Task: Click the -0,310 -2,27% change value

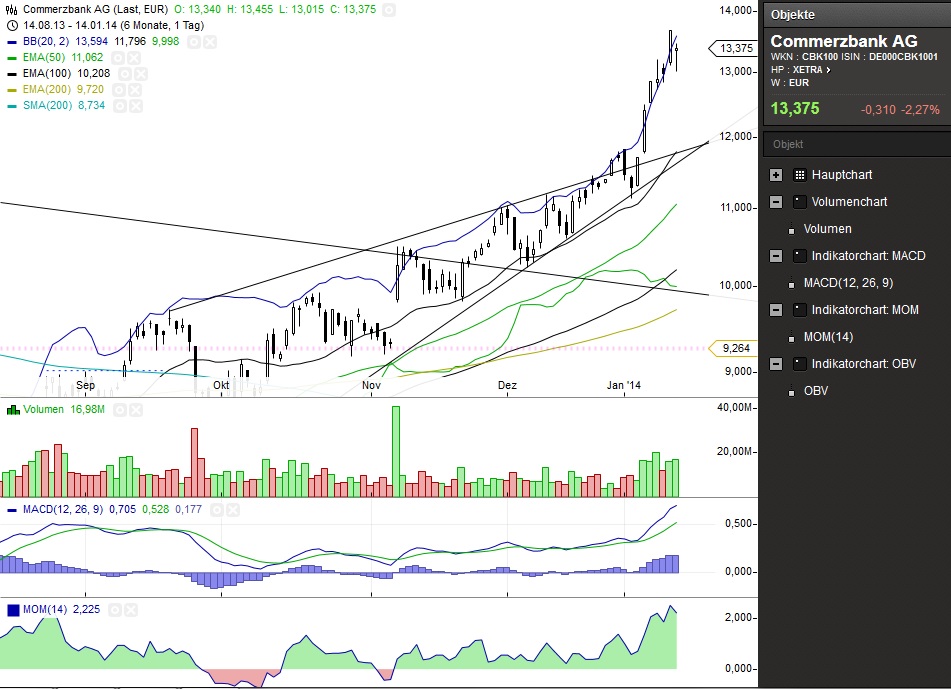Action: [900, 110]
